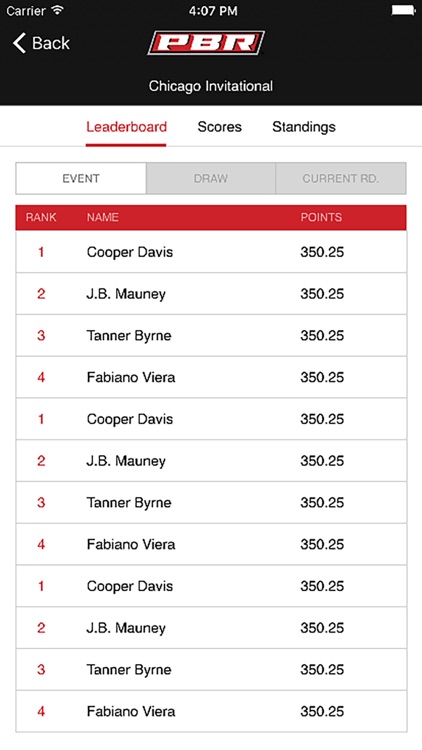This screenshot has height=750, width=422.
Task: Switch to the Standings tab
Action: point(304,127)
